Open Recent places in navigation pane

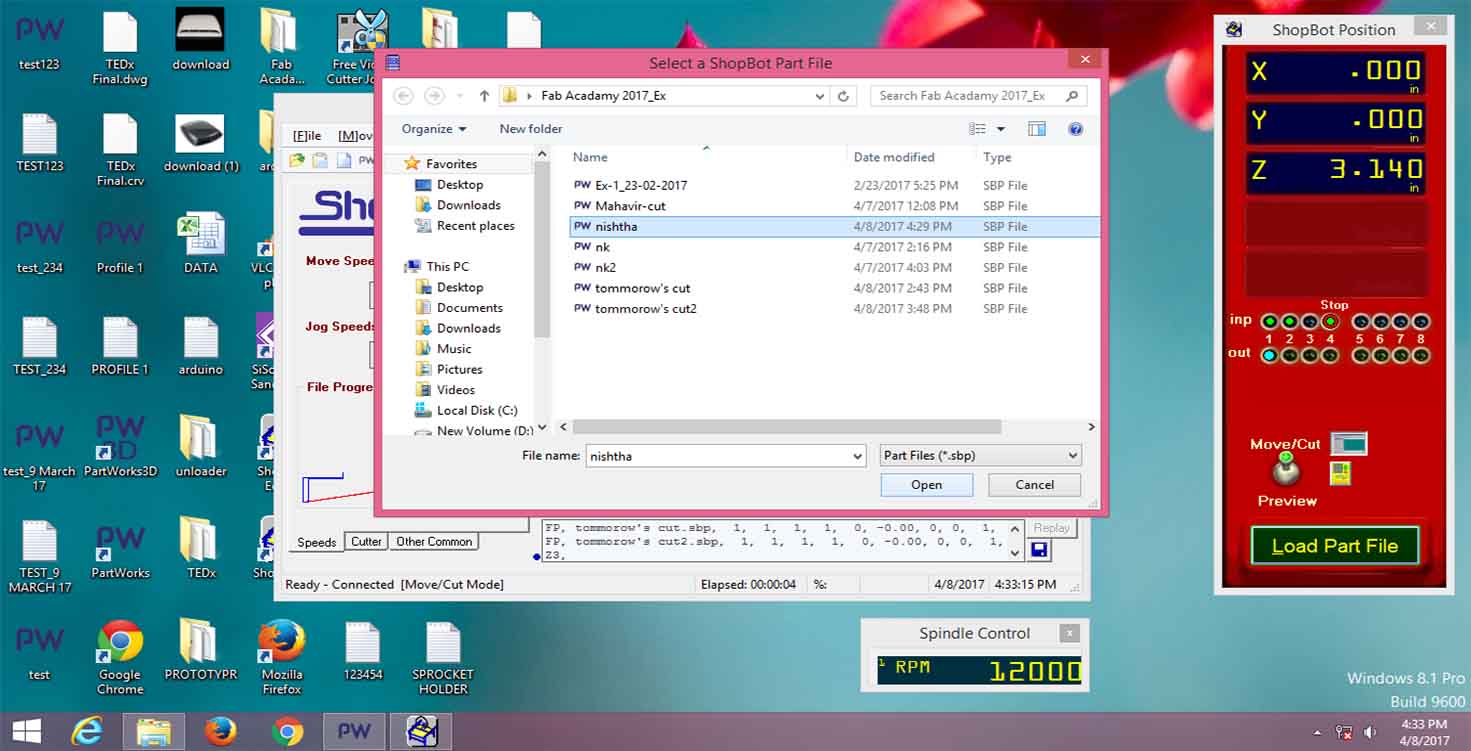click(475, 226)
